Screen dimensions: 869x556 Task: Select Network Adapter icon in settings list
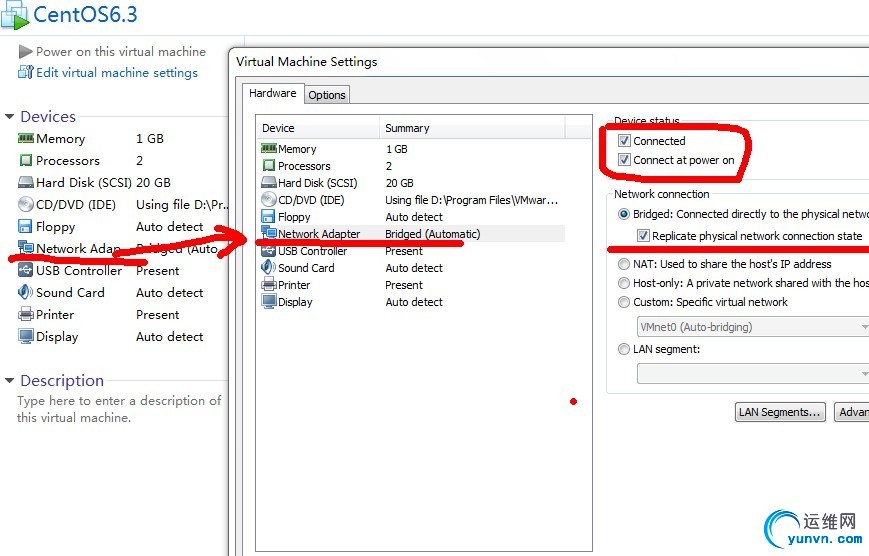tap(268, 233)
